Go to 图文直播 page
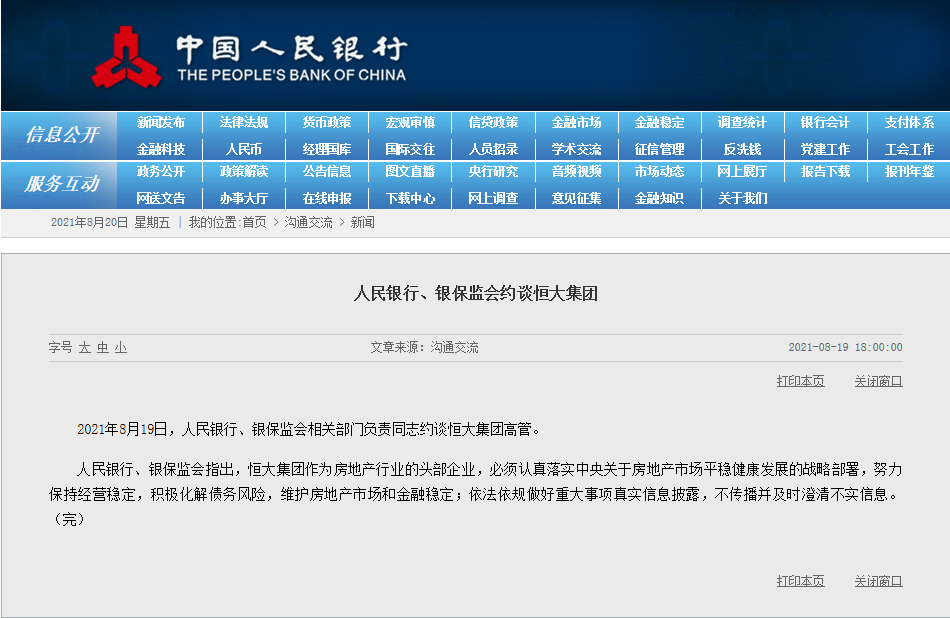This screenshot has width=950, height=618. point(410,171)
